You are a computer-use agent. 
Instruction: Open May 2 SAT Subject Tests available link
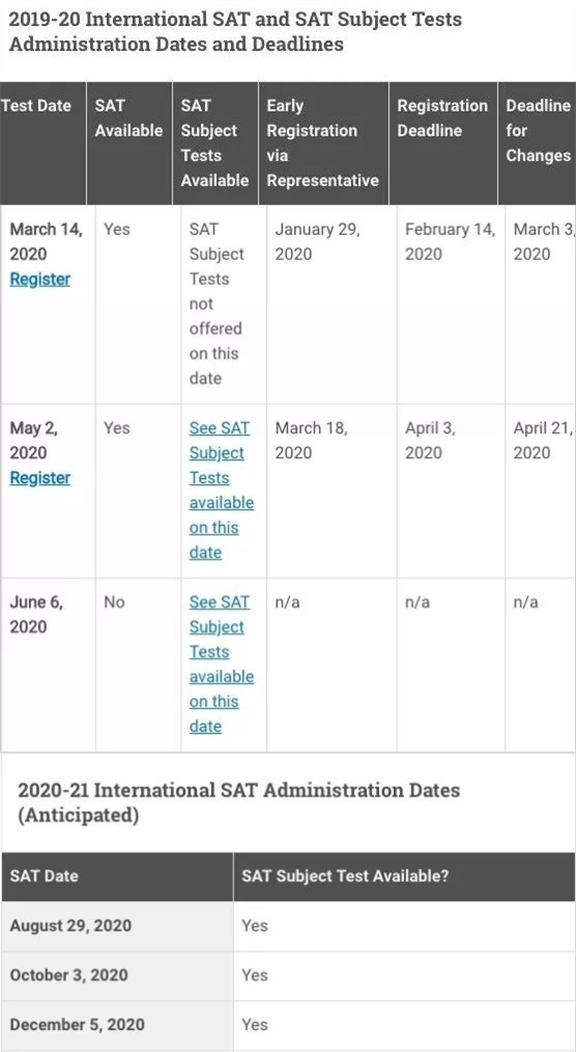point(221,490)
